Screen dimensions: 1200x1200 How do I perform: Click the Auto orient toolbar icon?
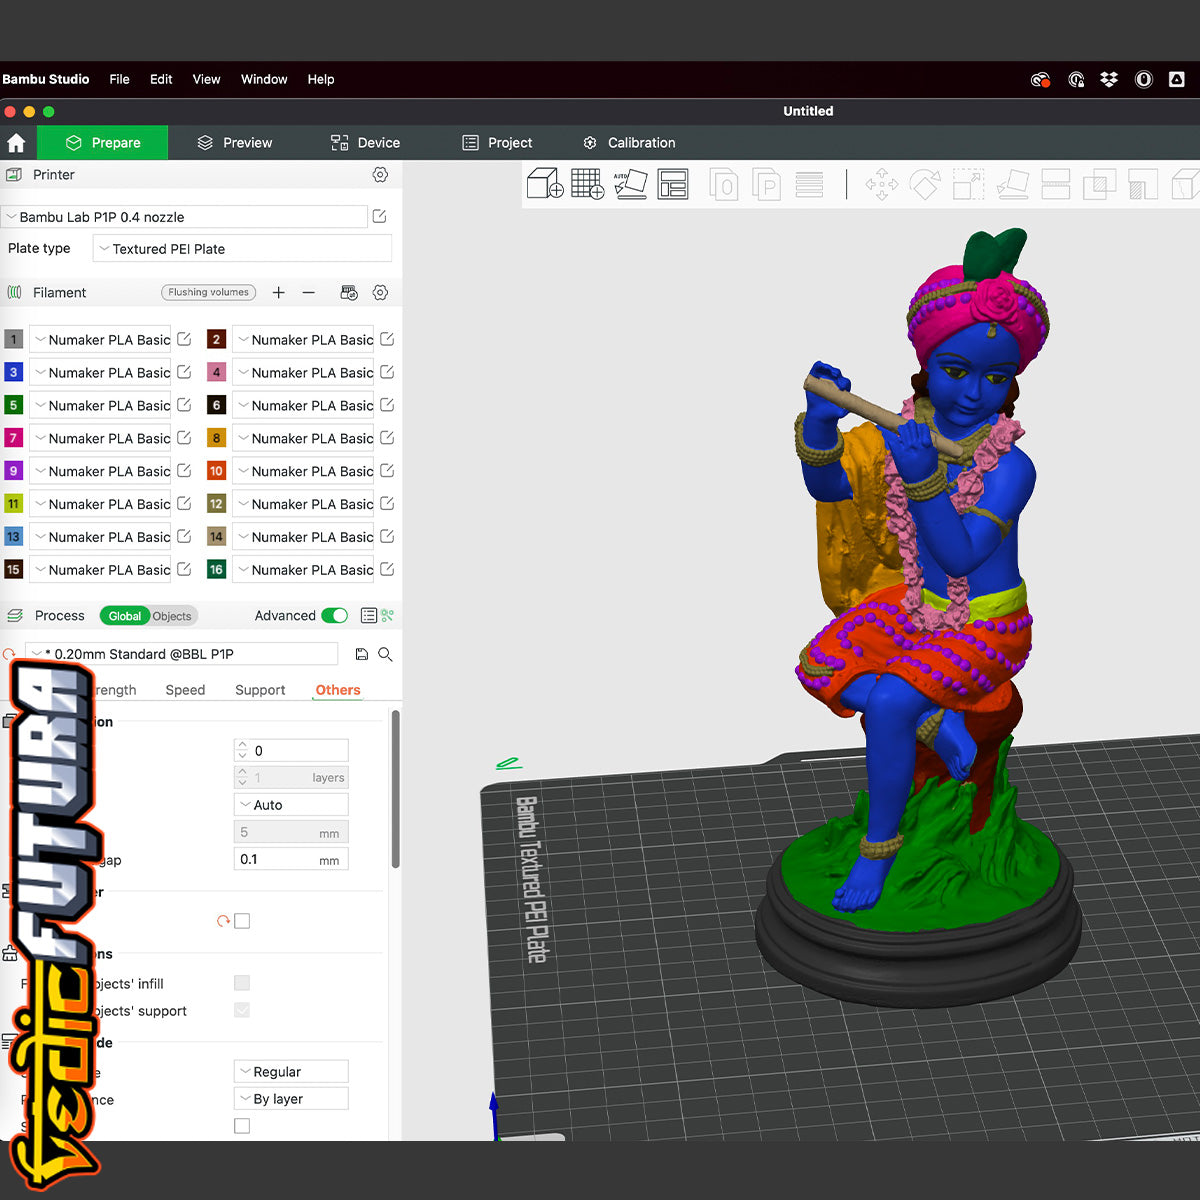coord(630,184)
